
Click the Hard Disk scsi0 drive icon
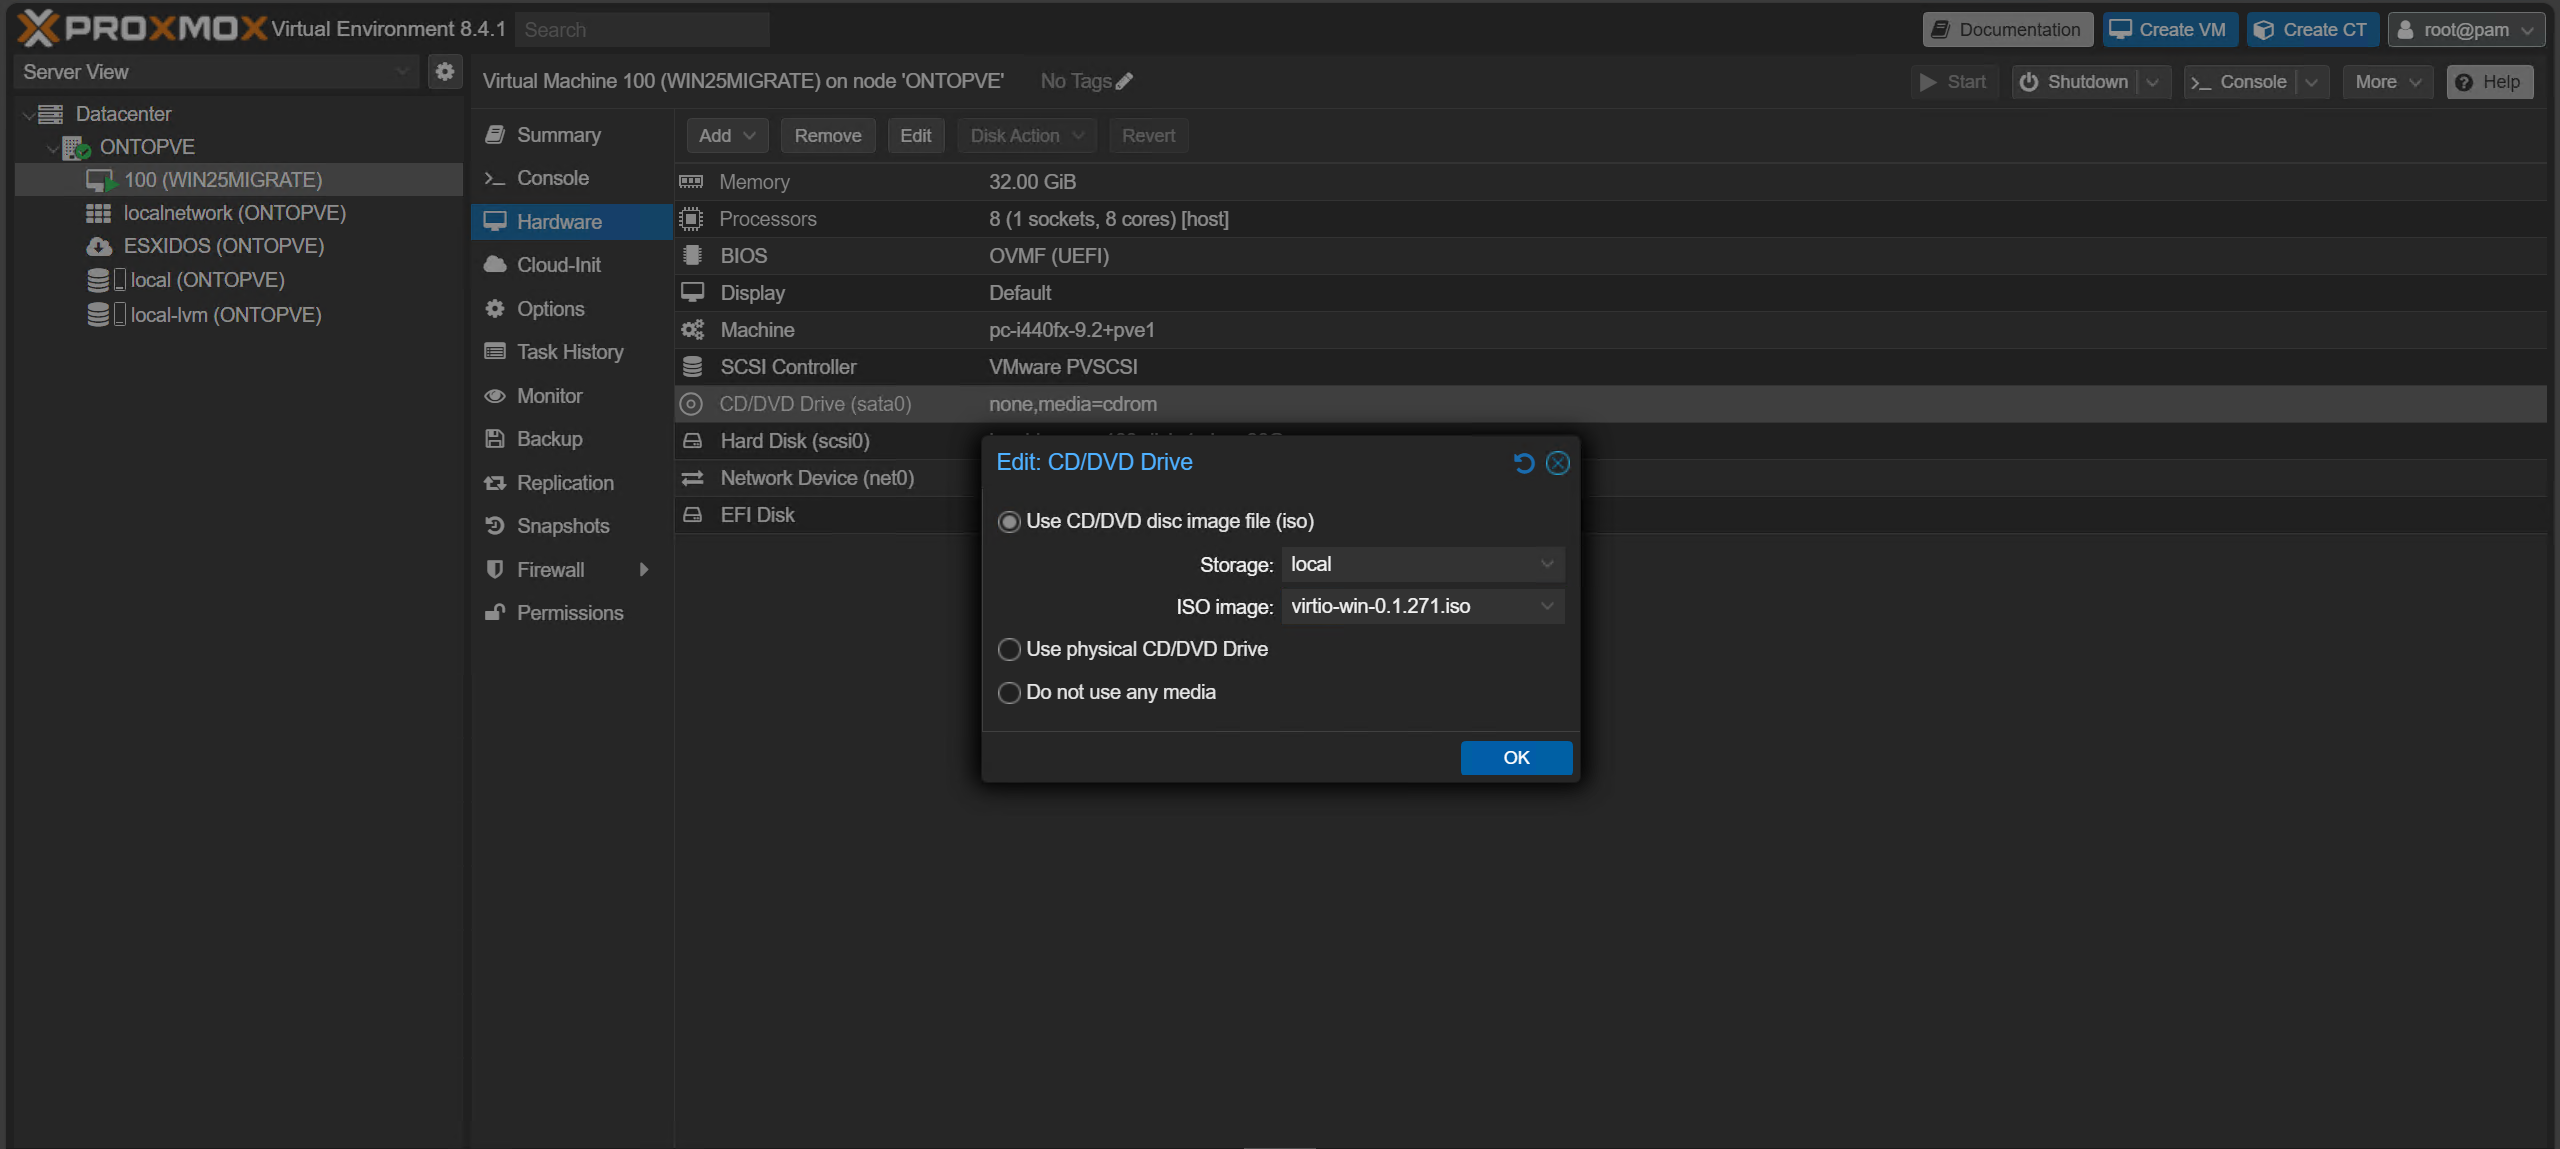(692, 441)
